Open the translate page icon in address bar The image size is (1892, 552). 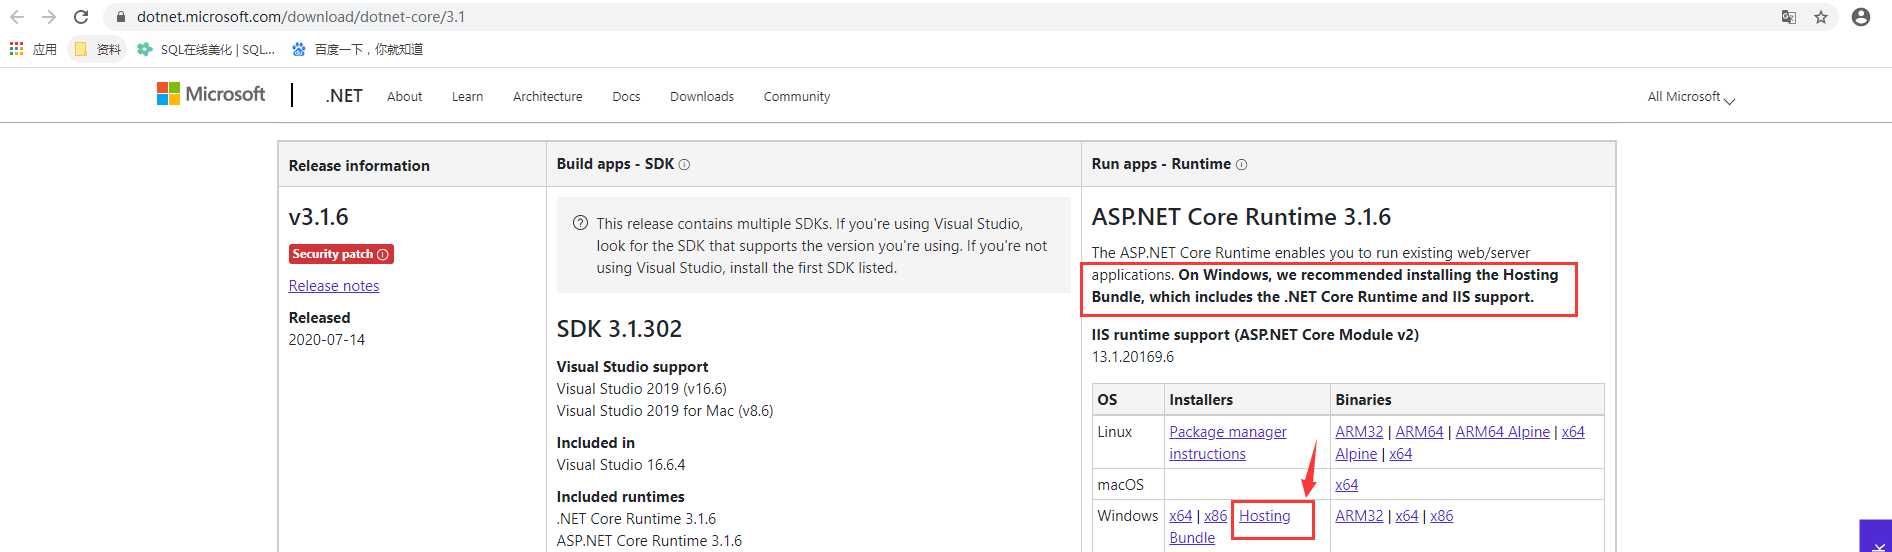[1789, 17]
